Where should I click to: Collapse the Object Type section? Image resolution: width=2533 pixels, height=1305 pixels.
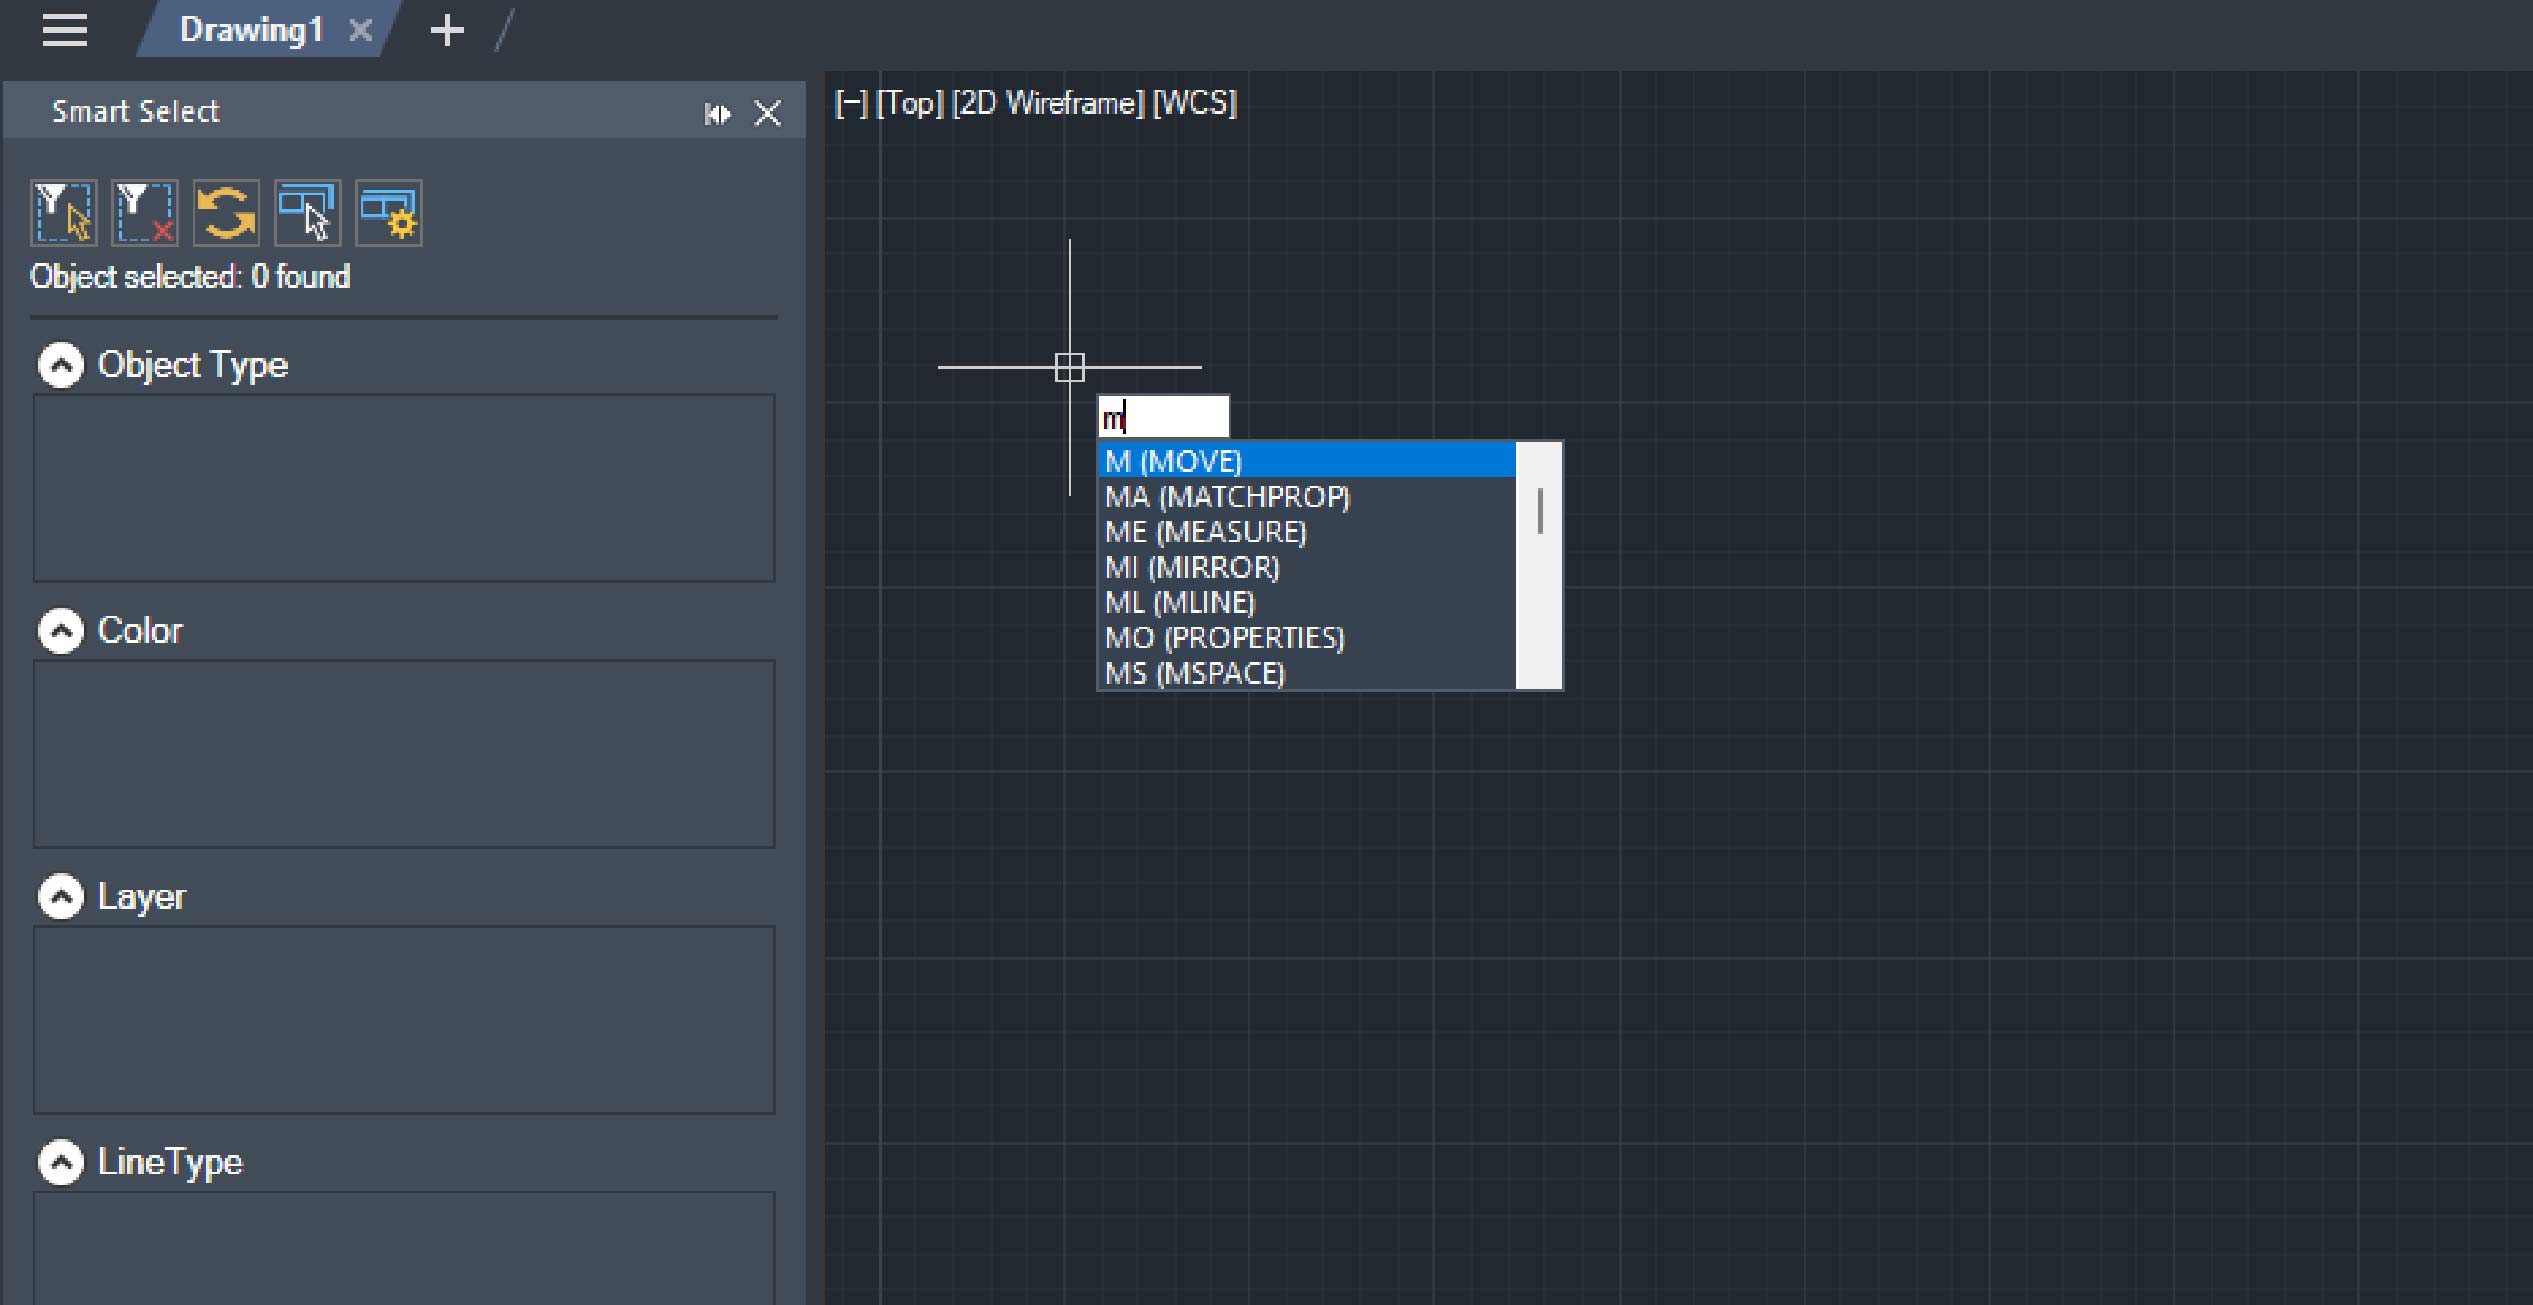point(61,365)
